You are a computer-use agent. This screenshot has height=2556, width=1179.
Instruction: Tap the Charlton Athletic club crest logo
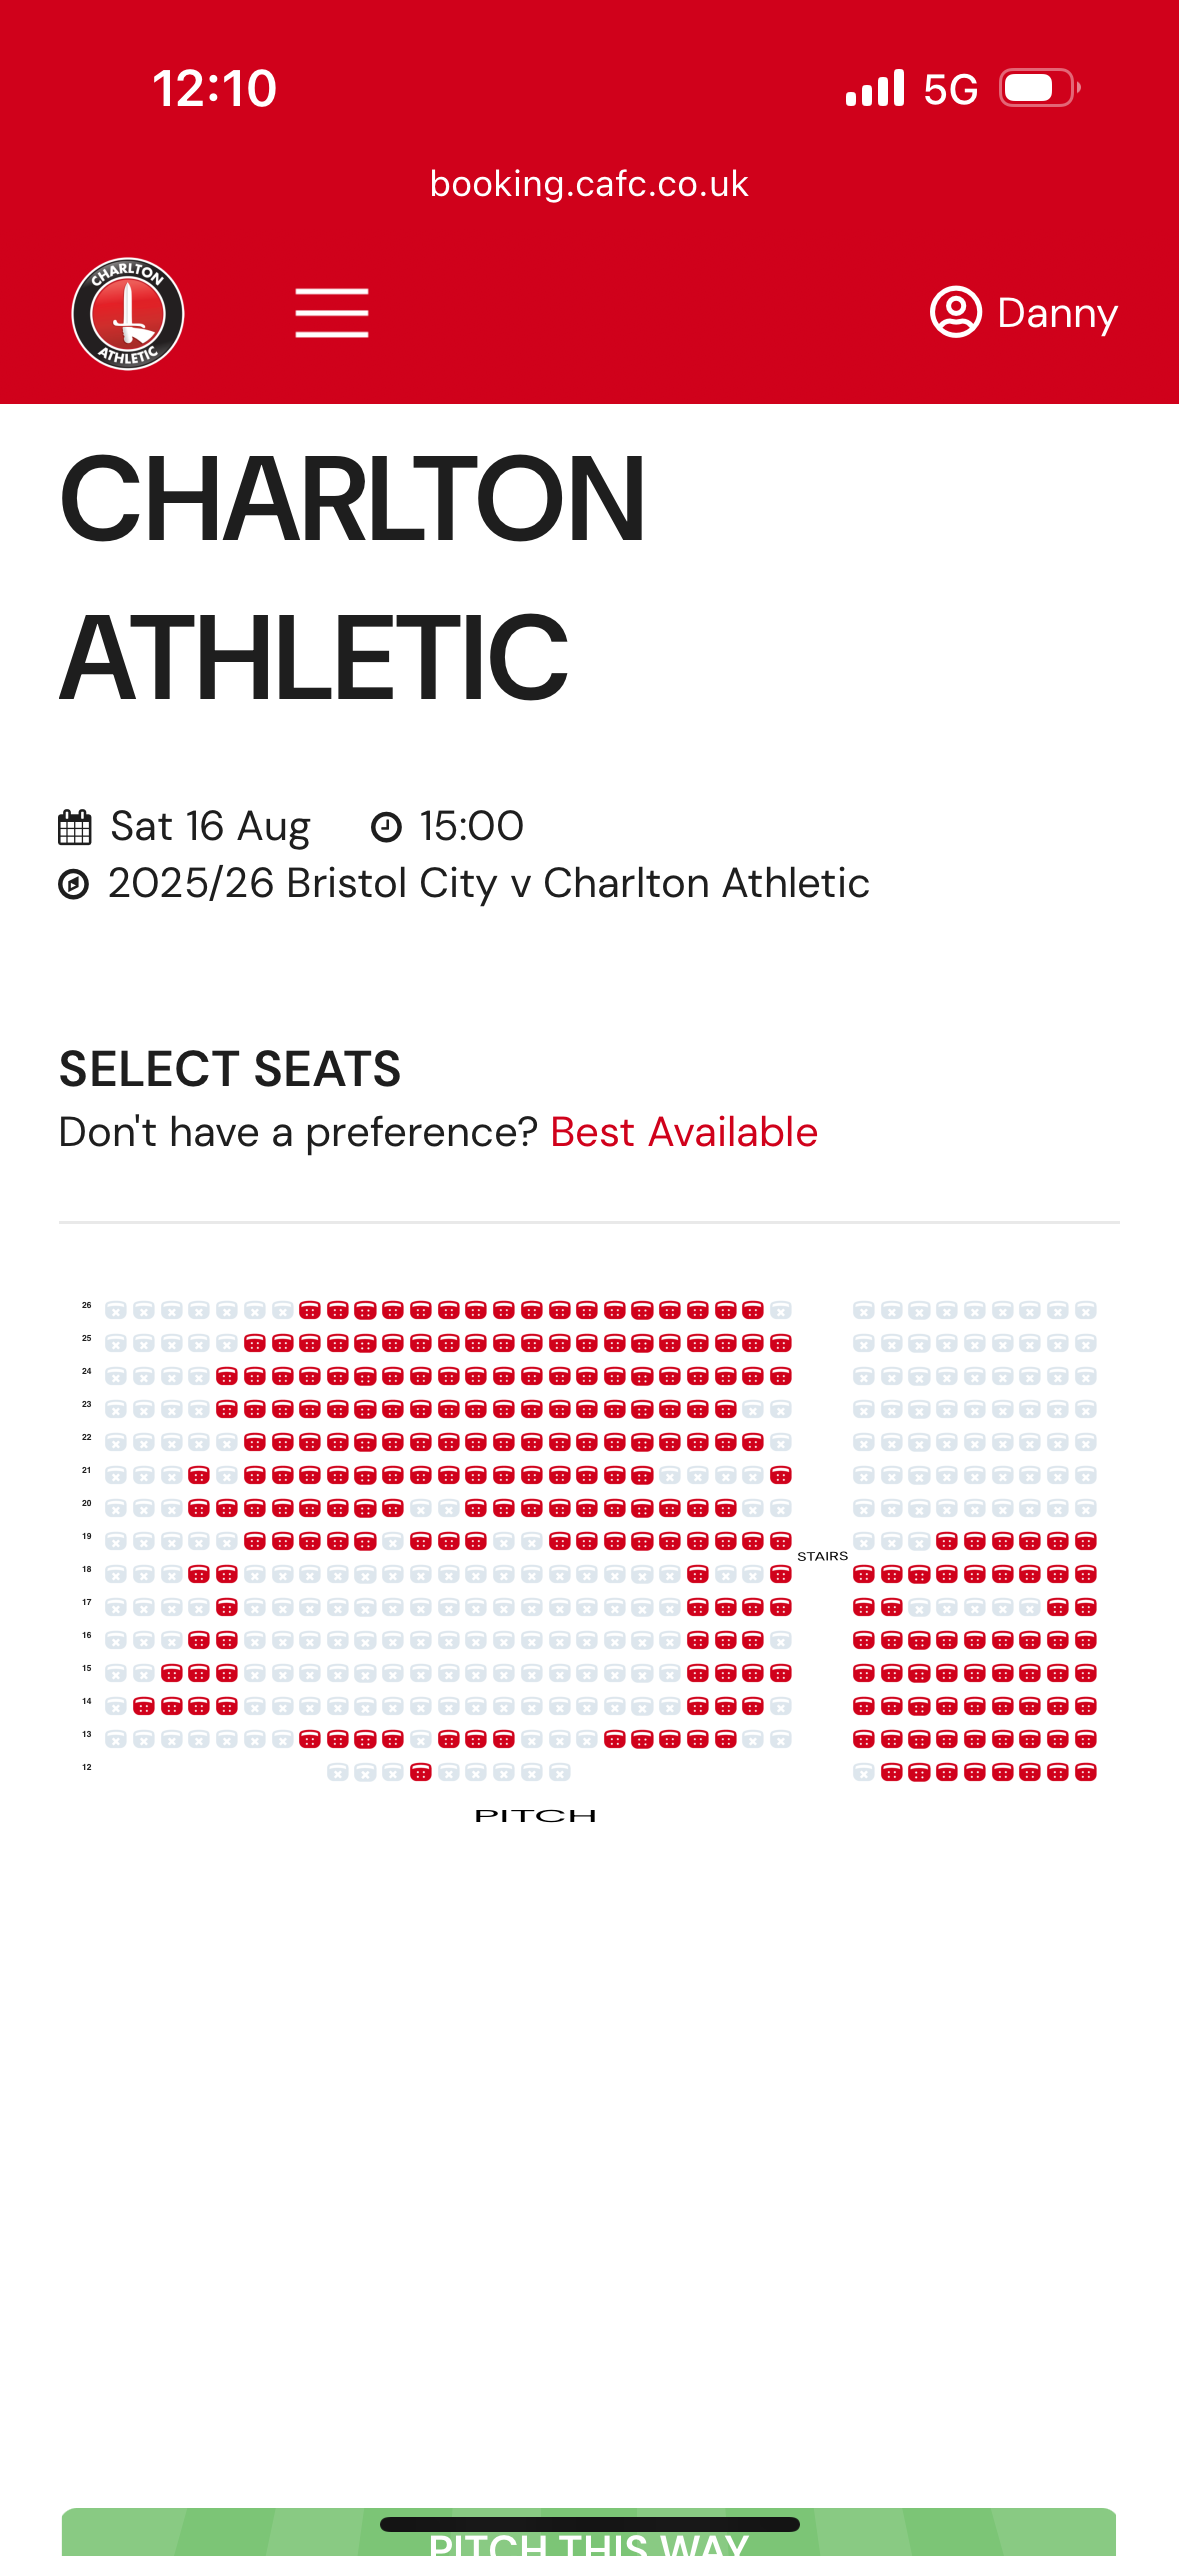128,314
